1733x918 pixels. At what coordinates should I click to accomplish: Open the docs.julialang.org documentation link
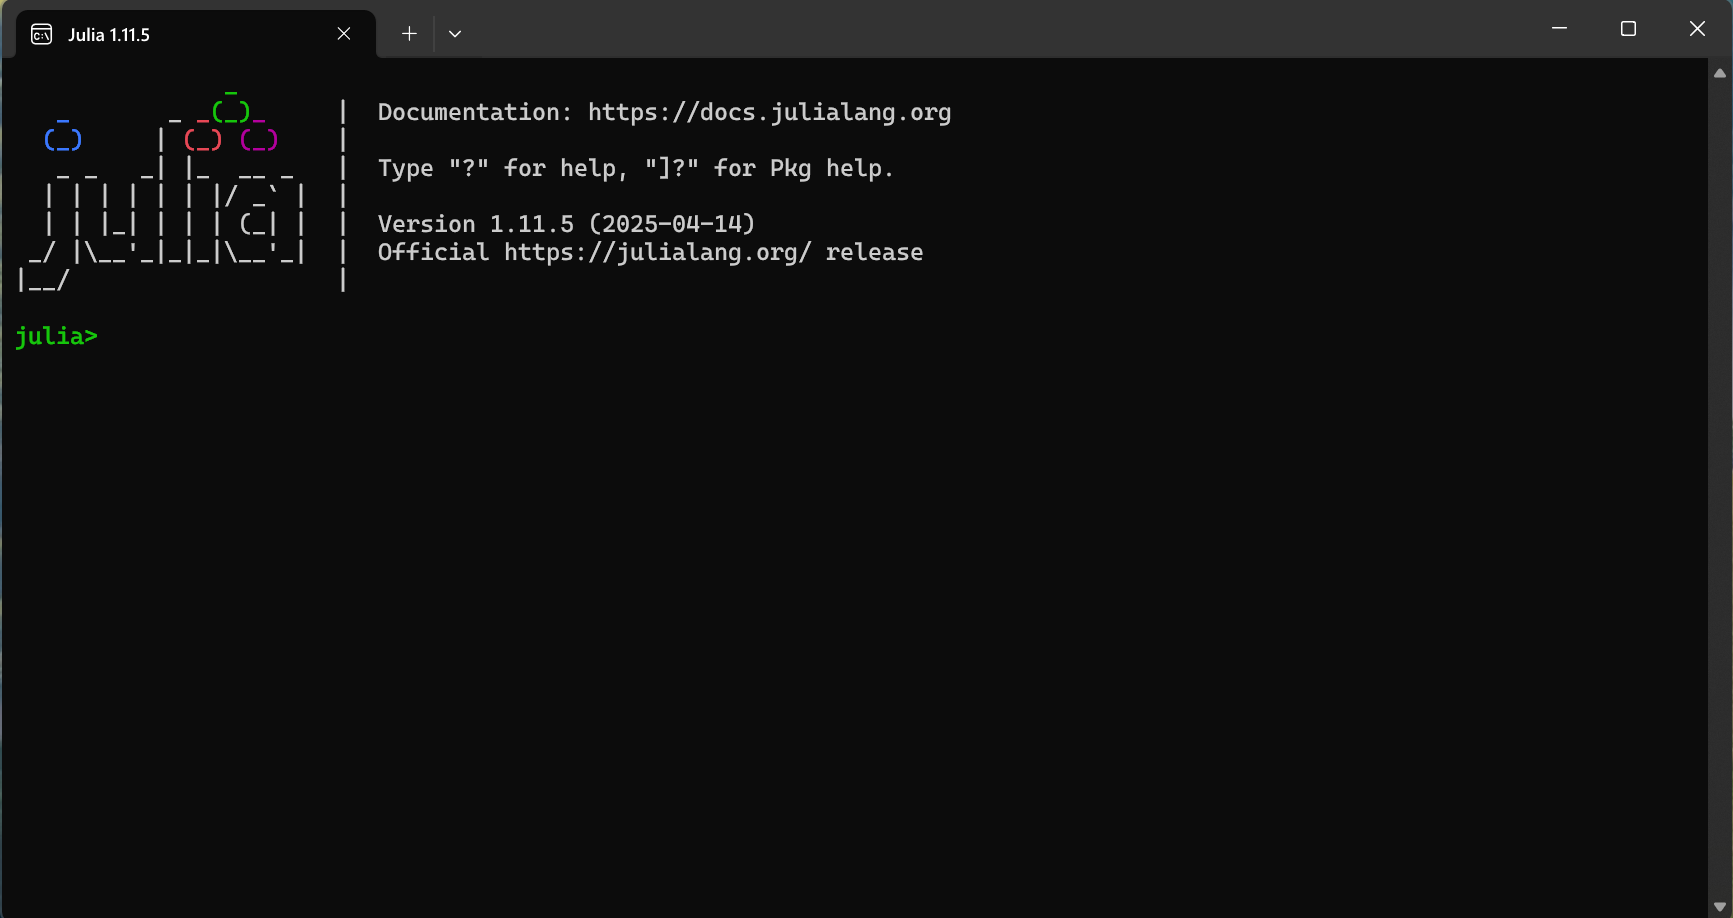[769, 112]
